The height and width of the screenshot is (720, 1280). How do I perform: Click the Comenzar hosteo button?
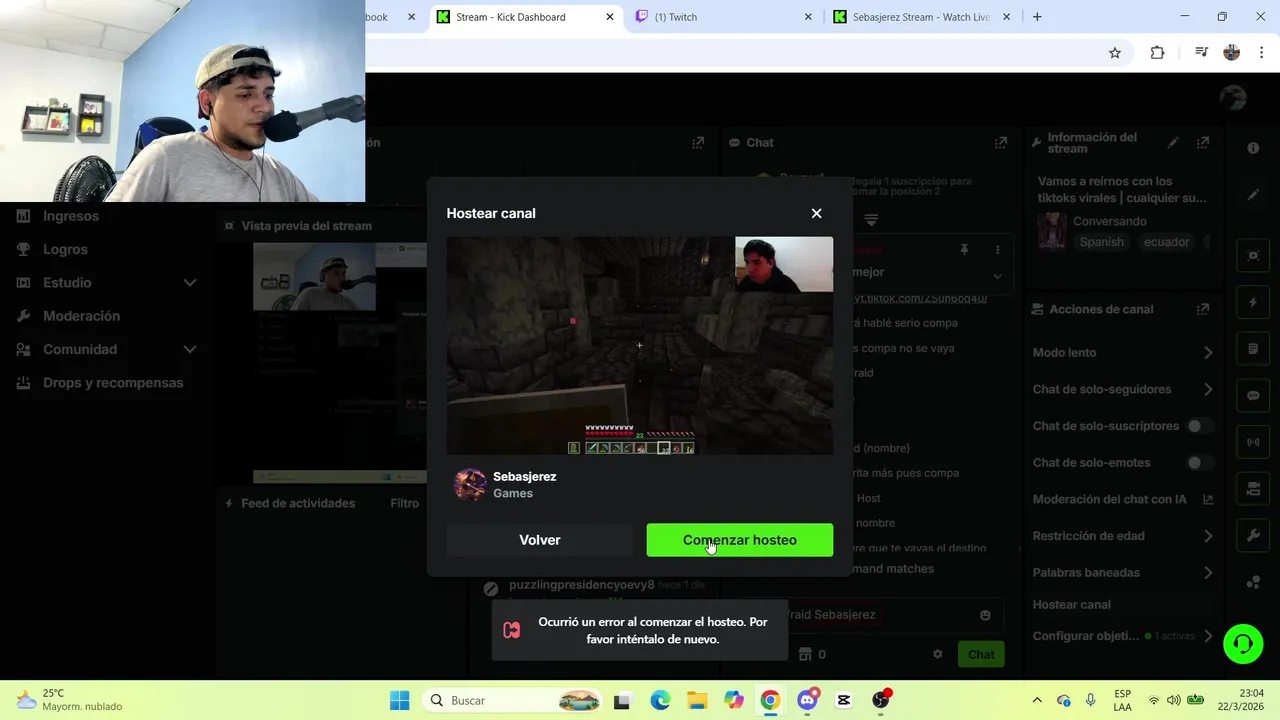739,540
